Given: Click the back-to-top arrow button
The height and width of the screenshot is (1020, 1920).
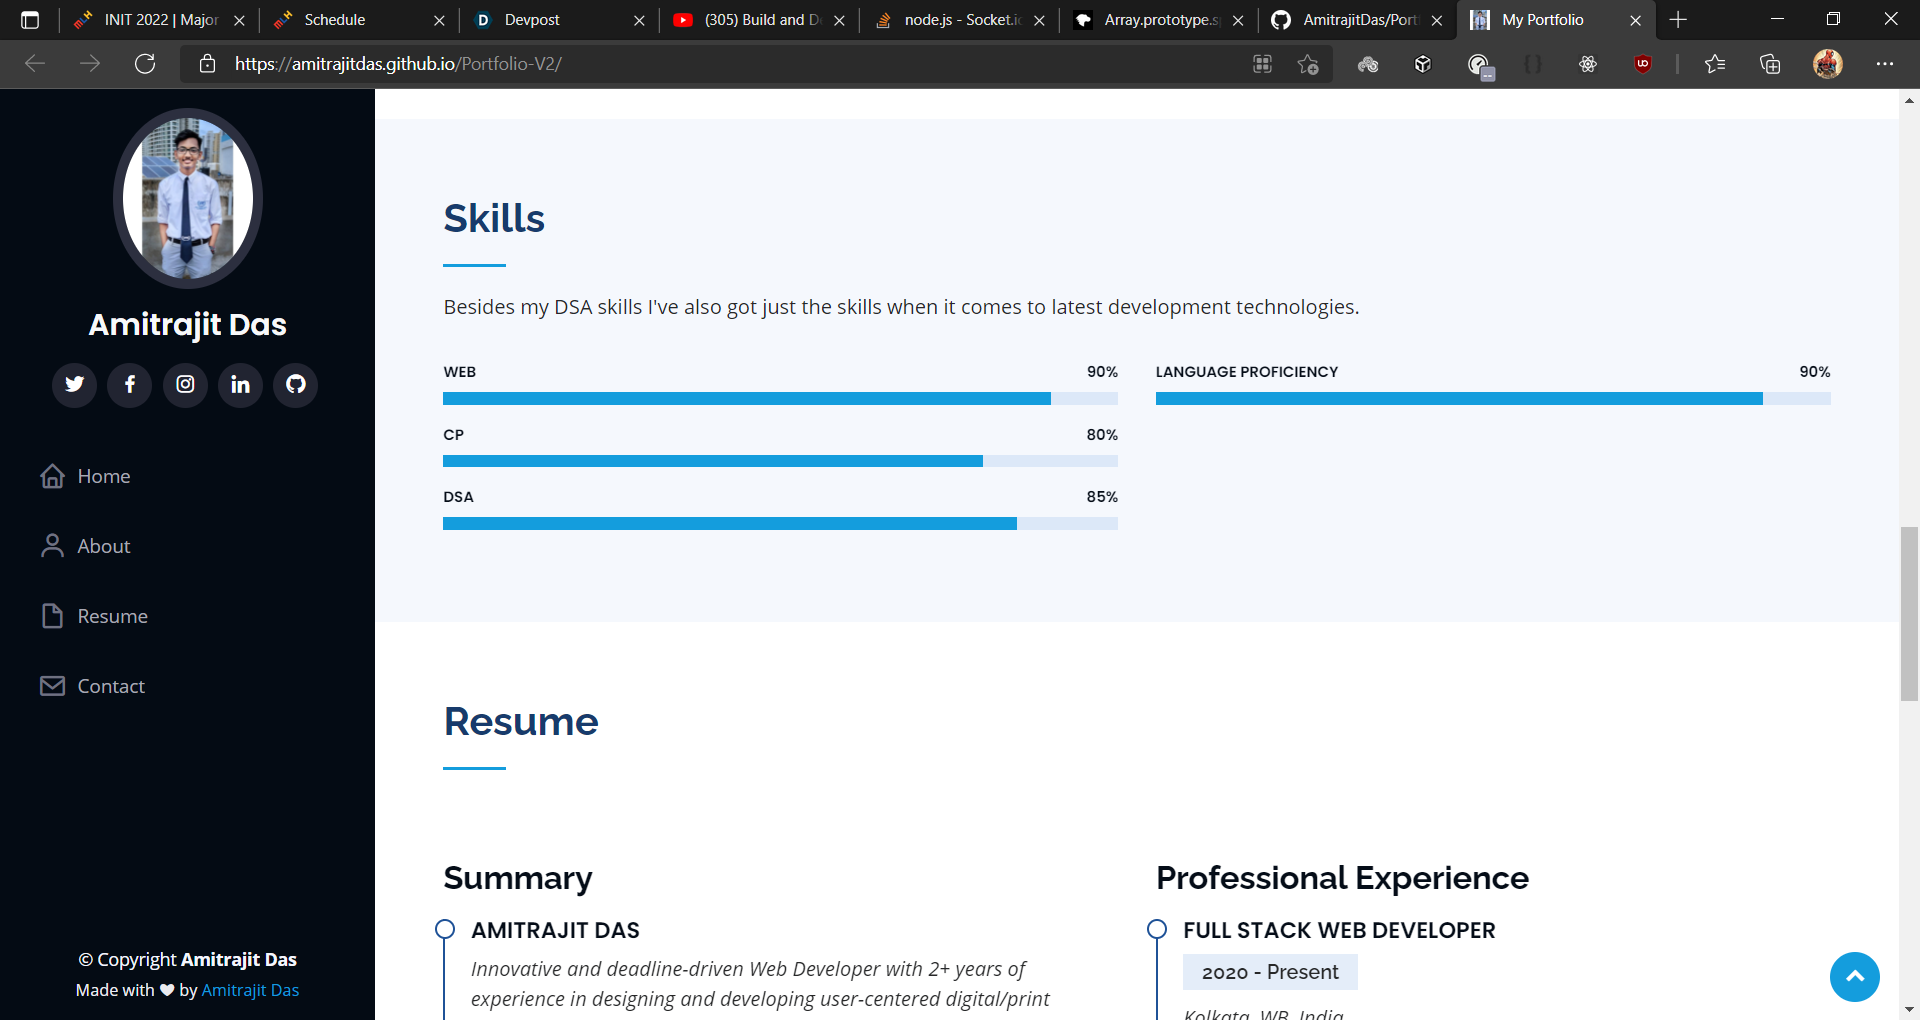Looking at the screenshot, I should [1854, 977].
